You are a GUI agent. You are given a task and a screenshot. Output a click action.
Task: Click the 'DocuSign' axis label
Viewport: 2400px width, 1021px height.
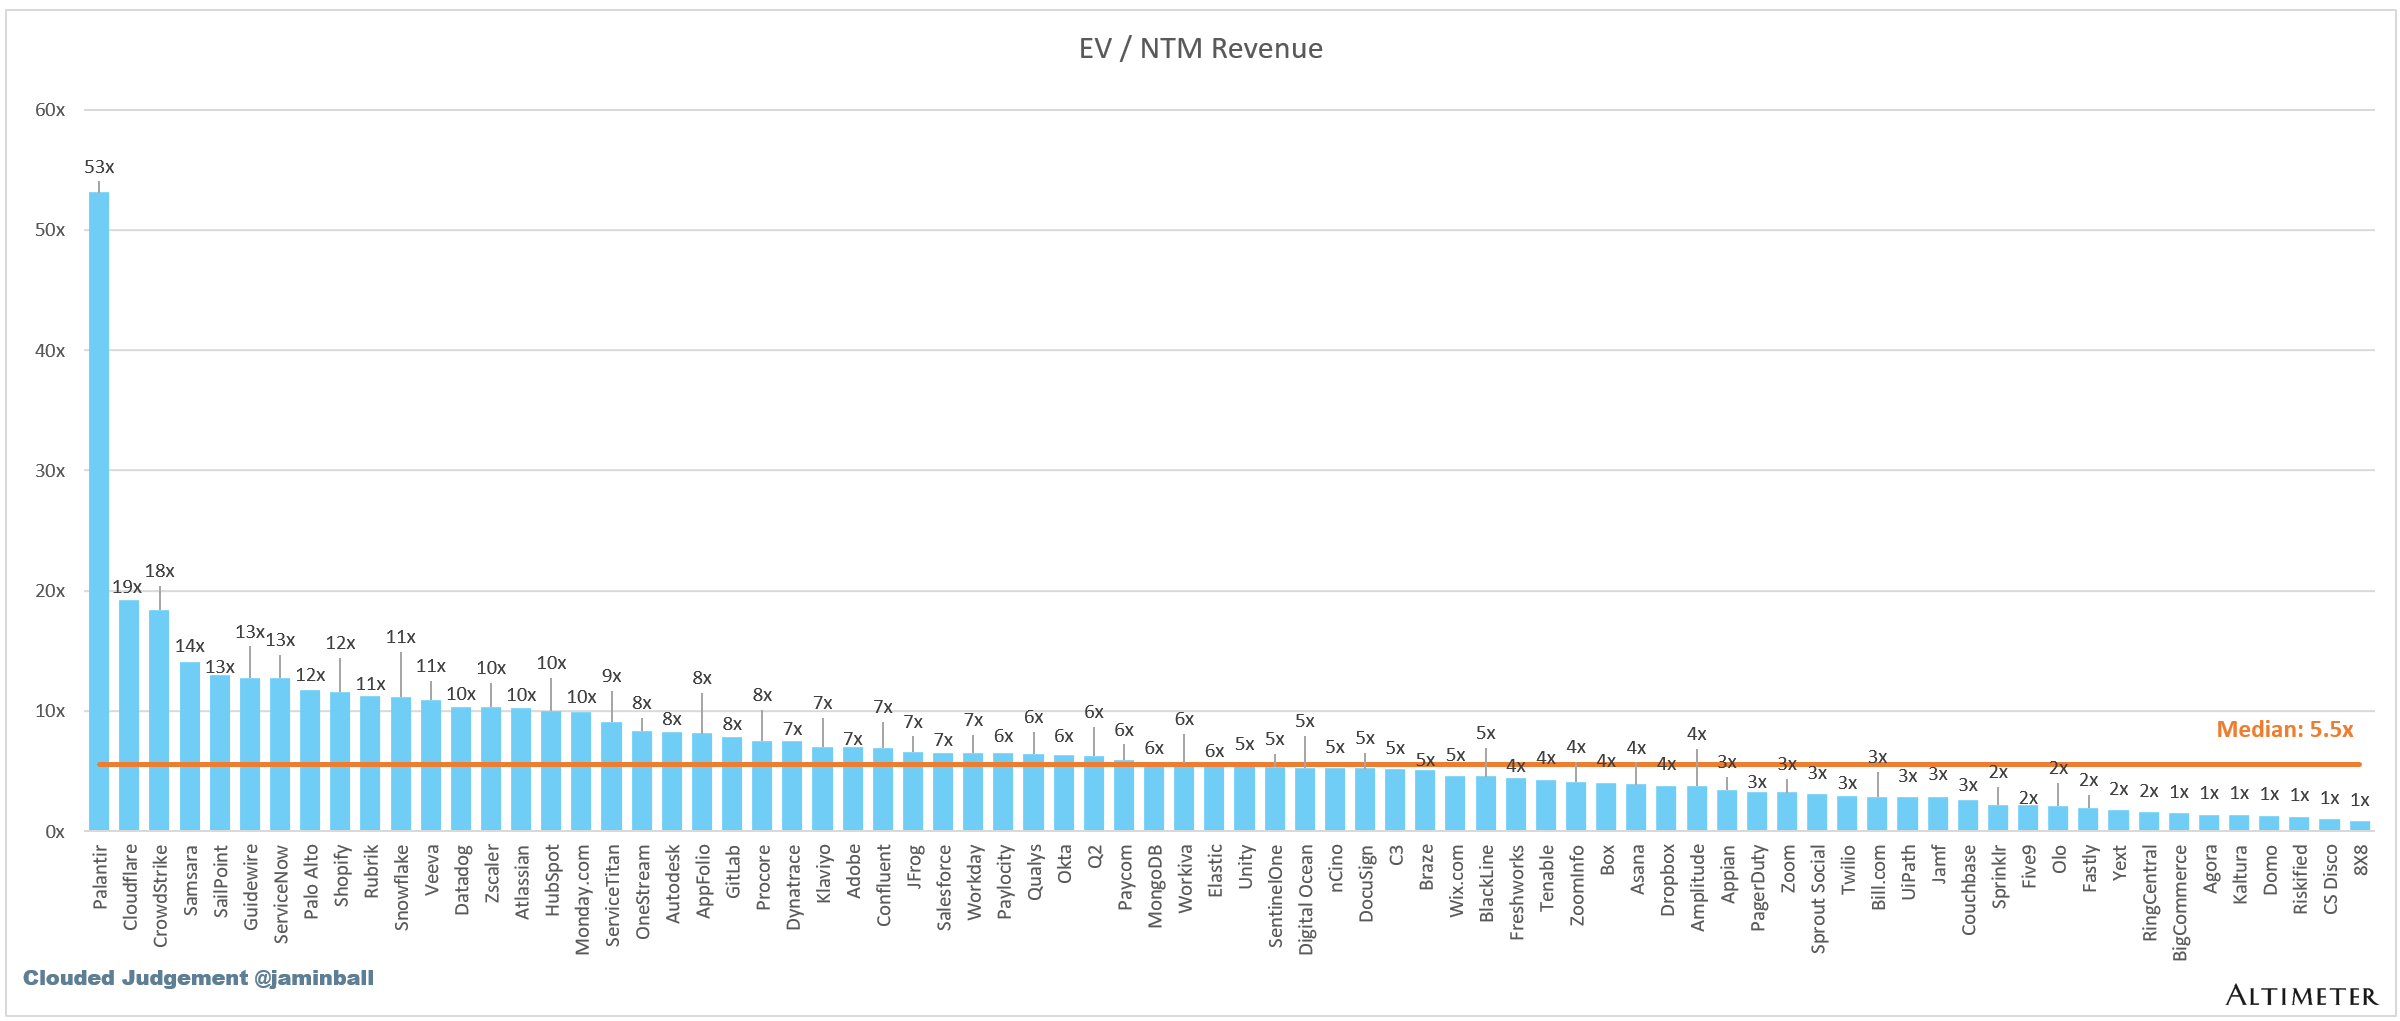coord(1365,884)
